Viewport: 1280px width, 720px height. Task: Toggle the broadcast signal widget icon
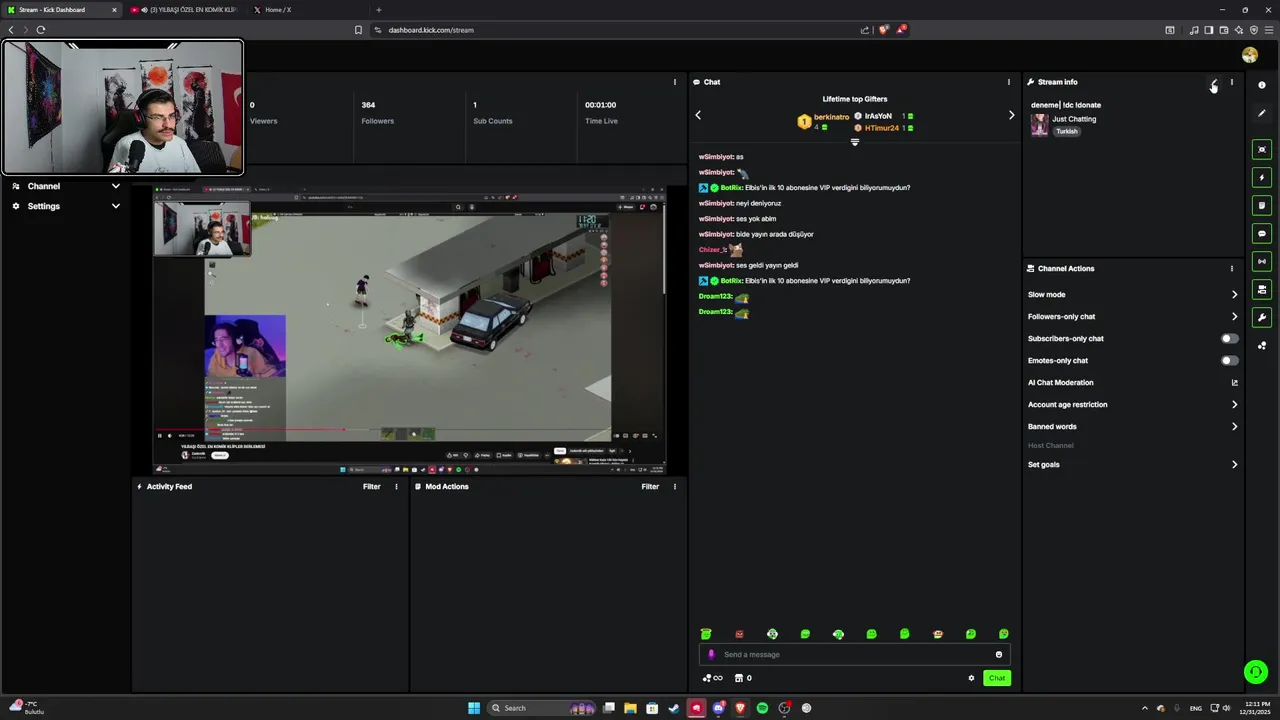tap(1262, 261)
